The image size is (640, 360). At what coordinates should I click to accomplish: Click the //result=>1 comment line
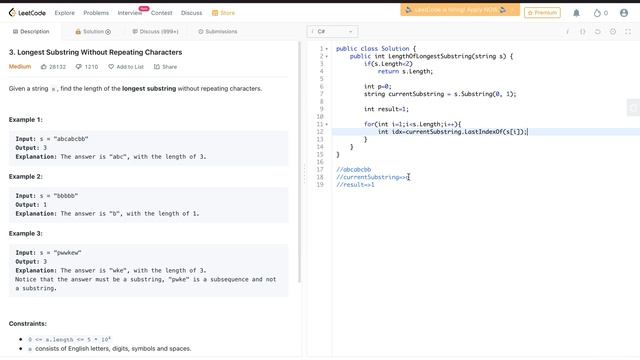coord(355,185)
